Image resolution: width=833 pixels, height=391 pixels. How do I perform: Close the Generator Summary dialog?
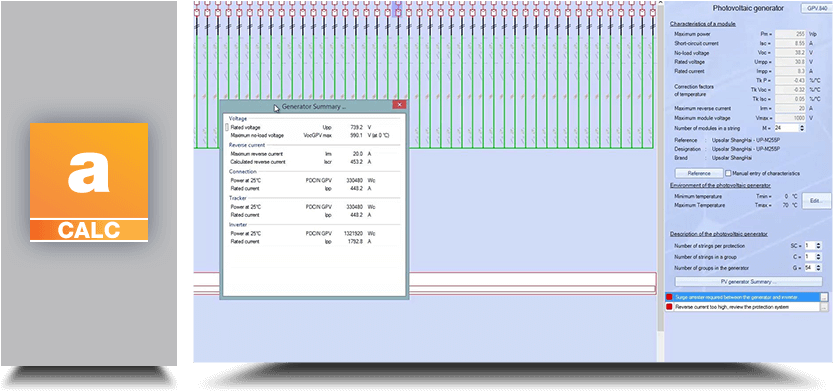pos(400,105)
